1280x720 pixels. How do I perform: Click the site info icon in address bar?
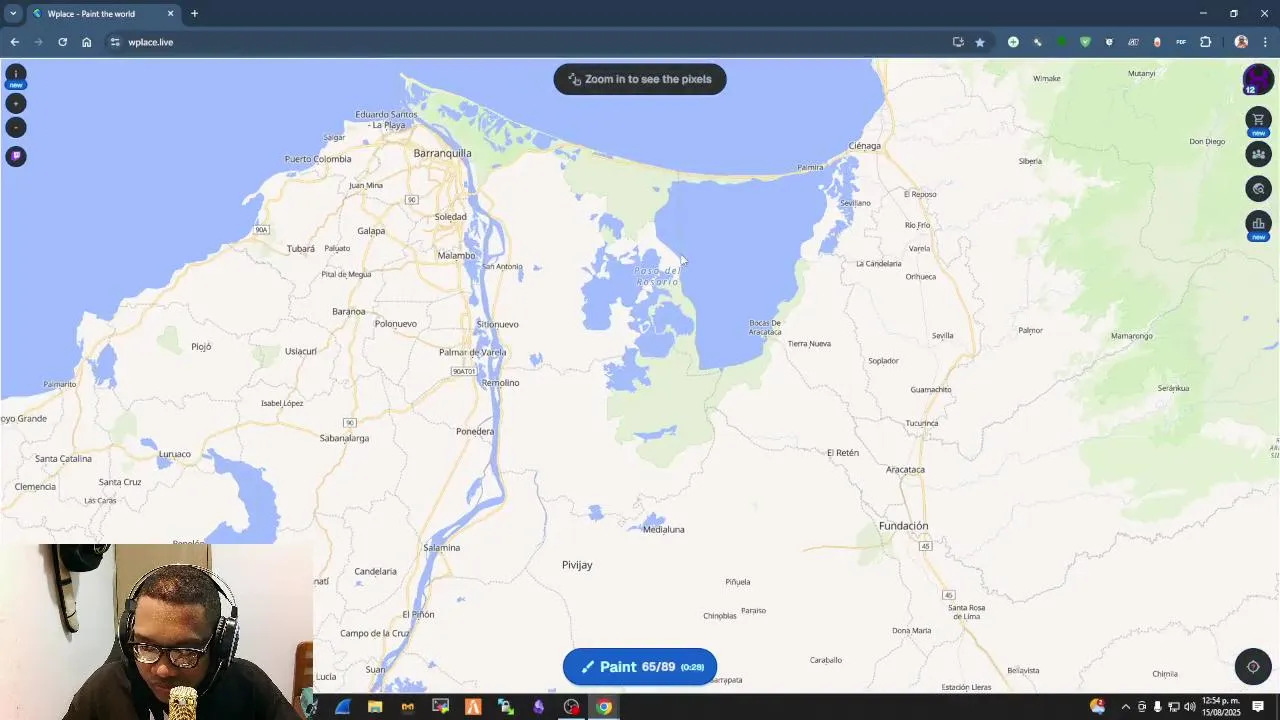(115, 42)
